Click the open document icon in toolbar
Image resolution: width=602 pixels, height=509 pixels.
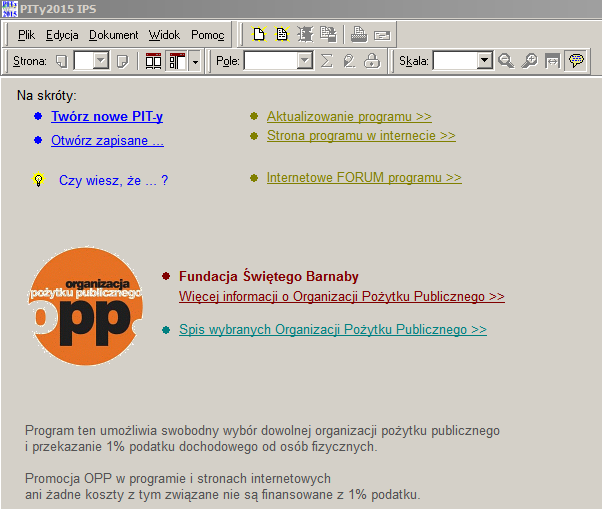click(x=282, y=35)
